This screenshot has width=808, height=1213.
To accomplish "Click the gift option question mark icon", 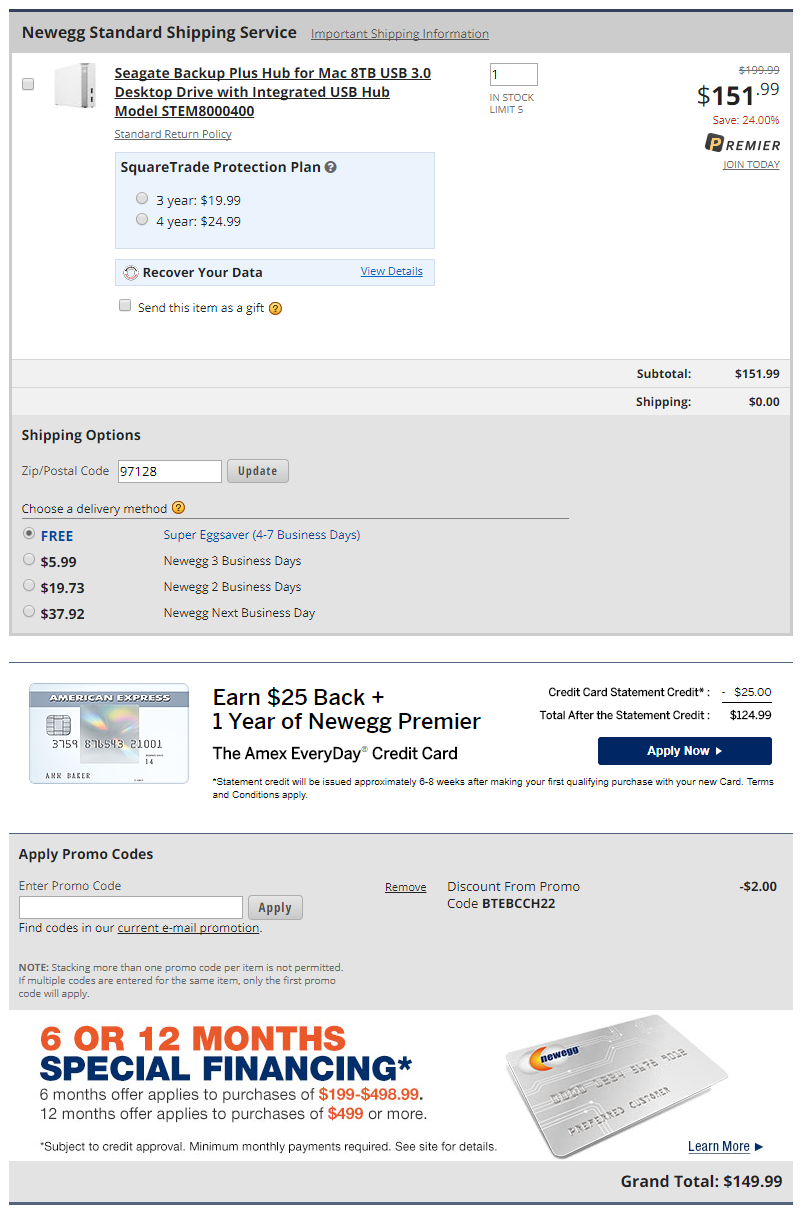I will point(276,308).
